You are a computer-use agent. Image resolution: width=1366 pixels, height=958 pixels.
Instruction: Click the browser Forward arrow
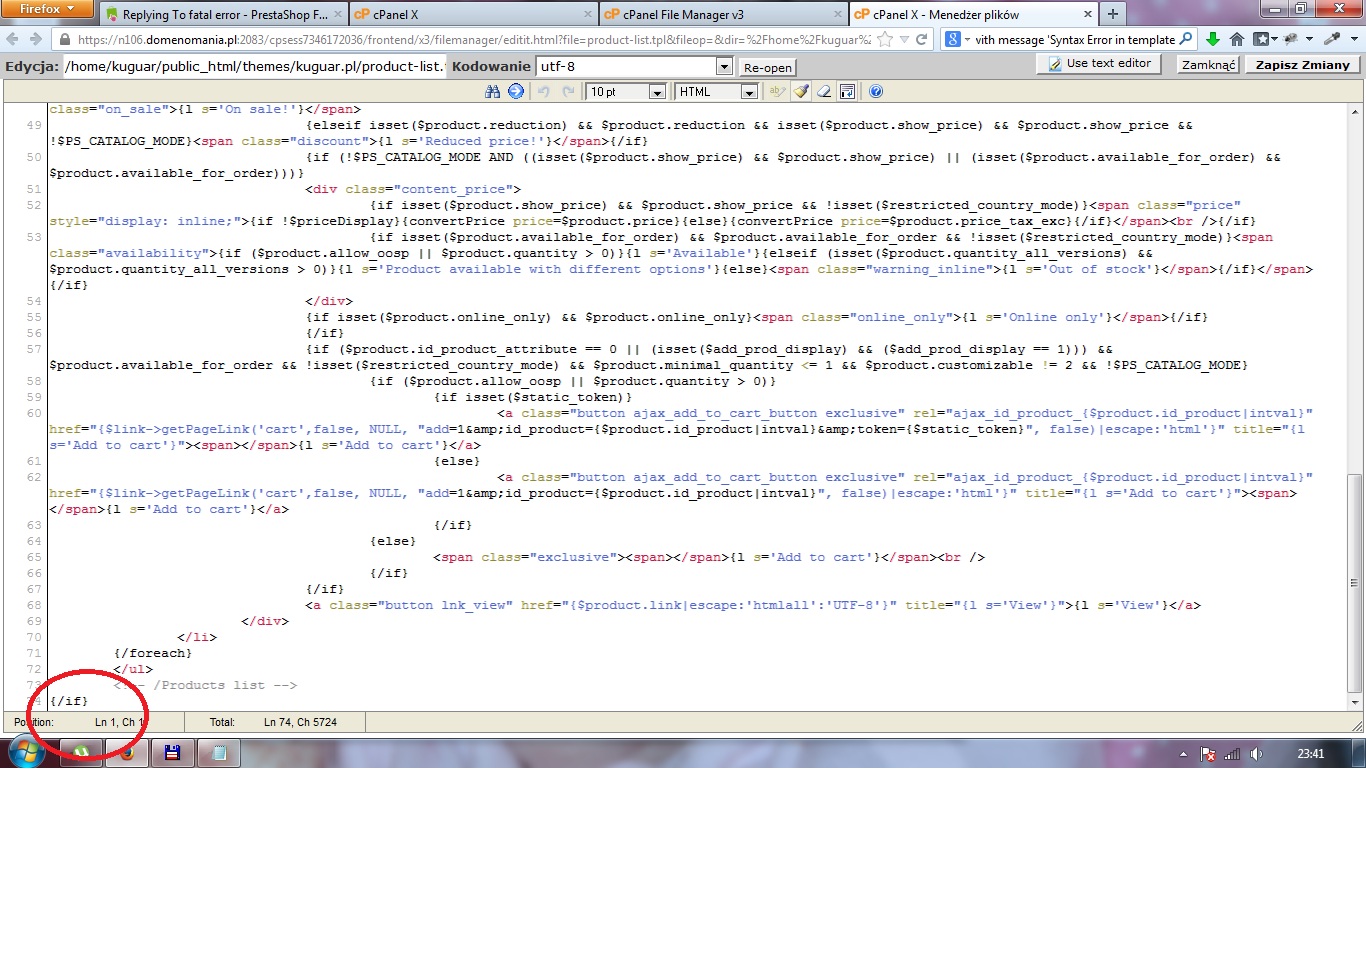pos(36,39)
